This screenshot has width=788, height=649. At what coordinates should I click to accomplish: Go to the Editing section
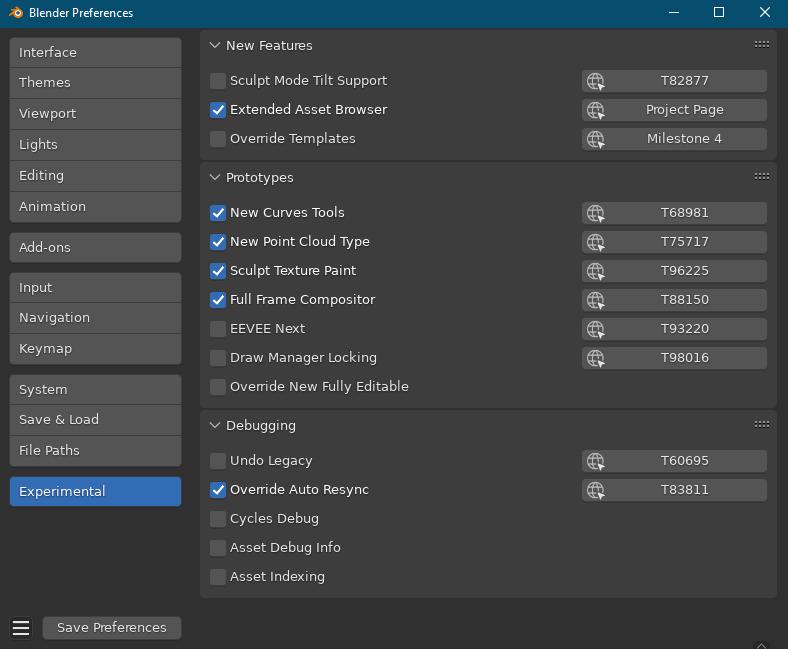pyautogui.click(x=95, y=176)
